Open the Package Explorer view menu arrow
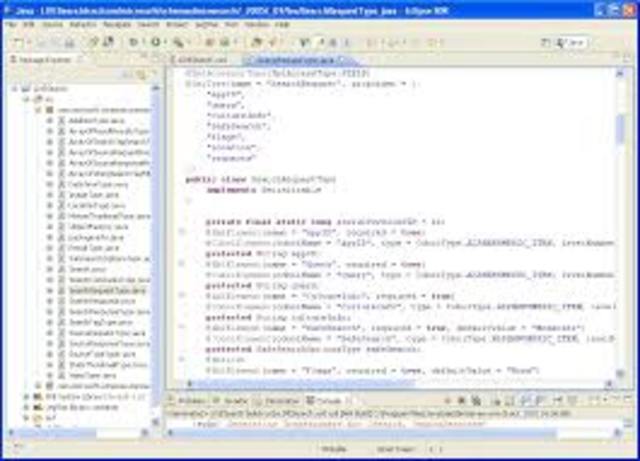This screenshot has height=461, width=640. tap(154, 74)
